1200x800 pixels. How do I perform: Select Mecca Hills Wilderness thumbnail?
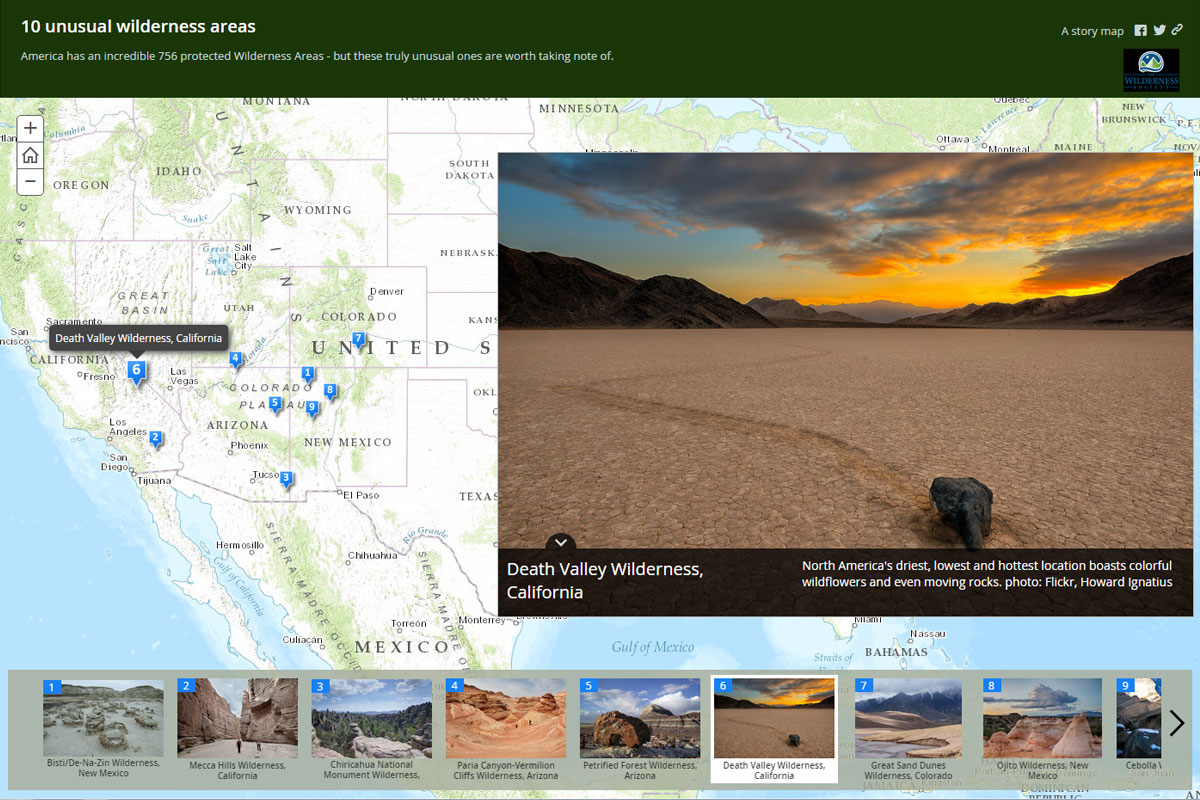[237, 718]
